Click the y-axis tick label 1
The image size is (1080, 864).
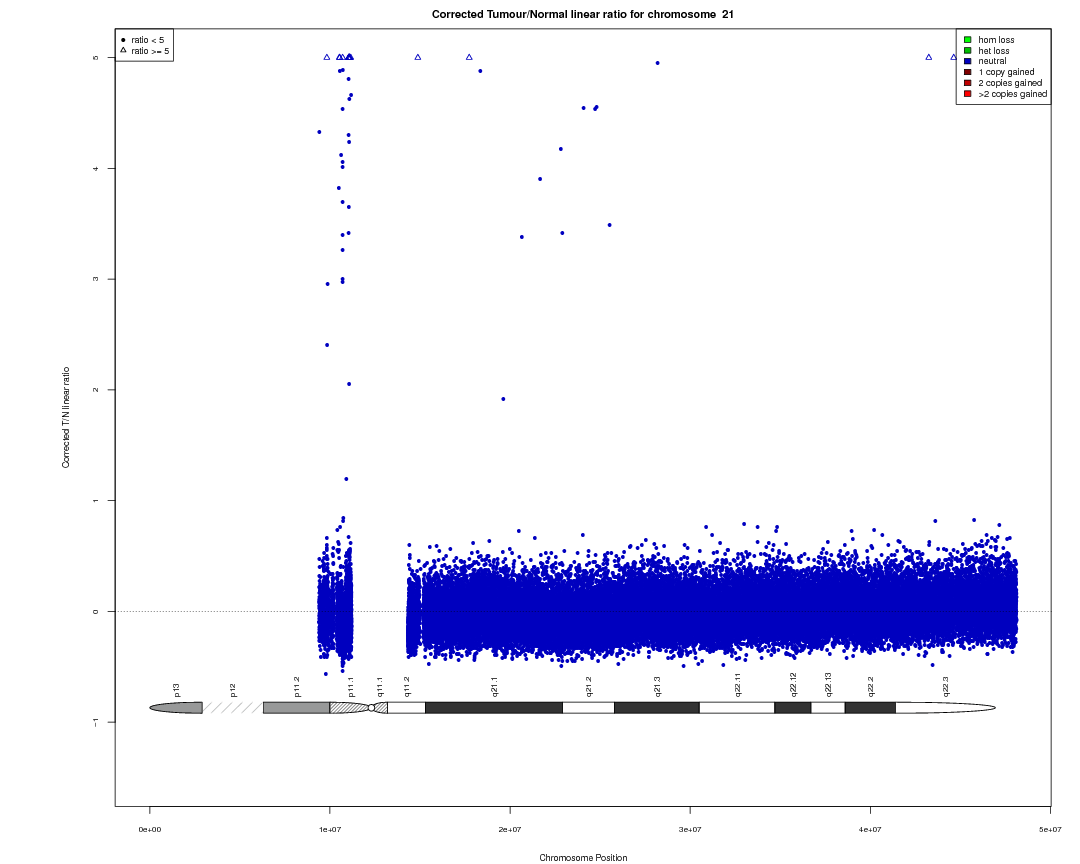pos(96,501)
